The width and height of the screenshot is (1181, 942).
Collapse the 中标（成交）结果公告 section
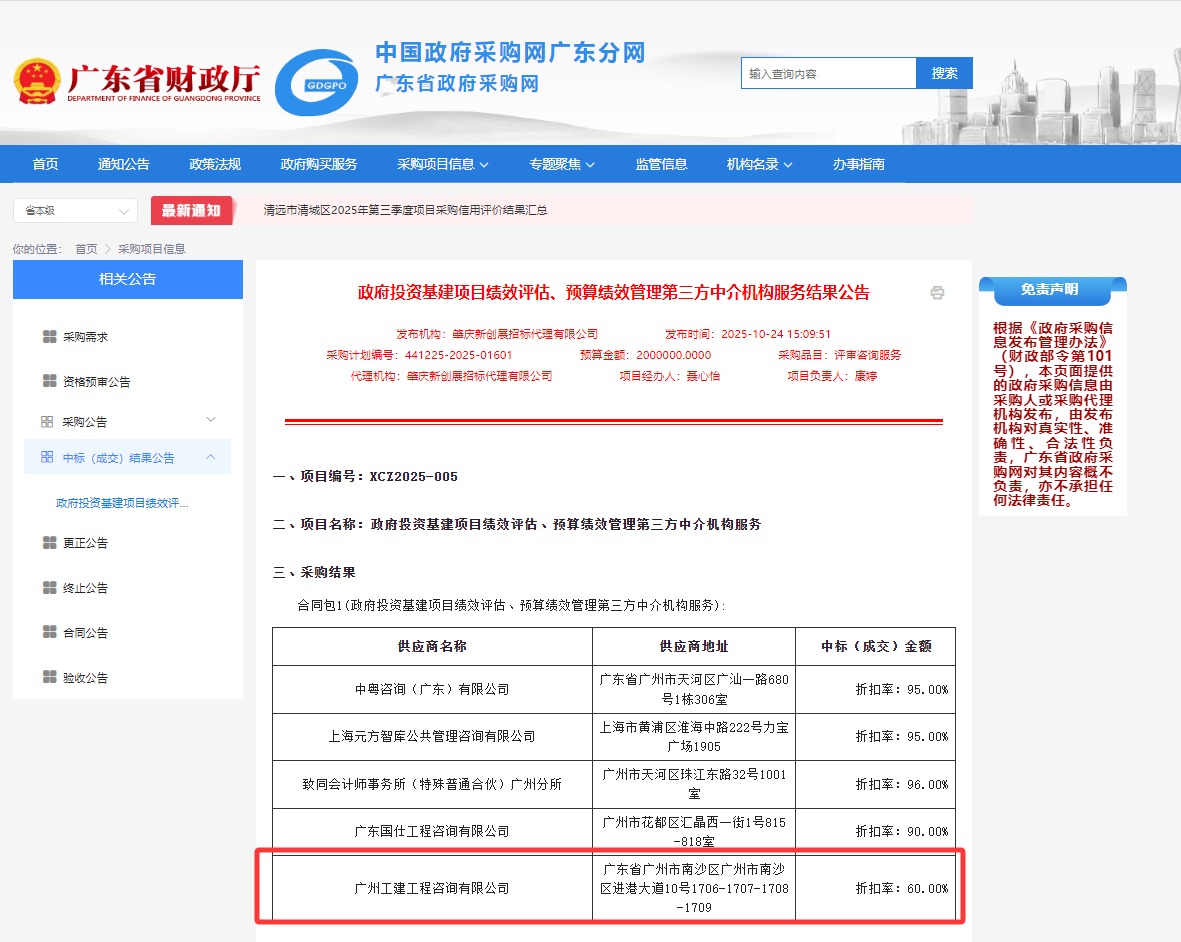tap(210, 457)
